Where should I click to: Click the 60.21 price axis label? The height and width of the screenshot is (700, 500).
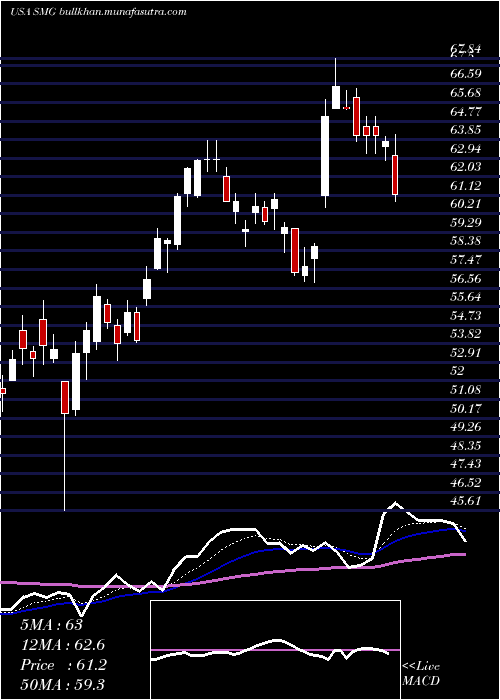[466, 204]
